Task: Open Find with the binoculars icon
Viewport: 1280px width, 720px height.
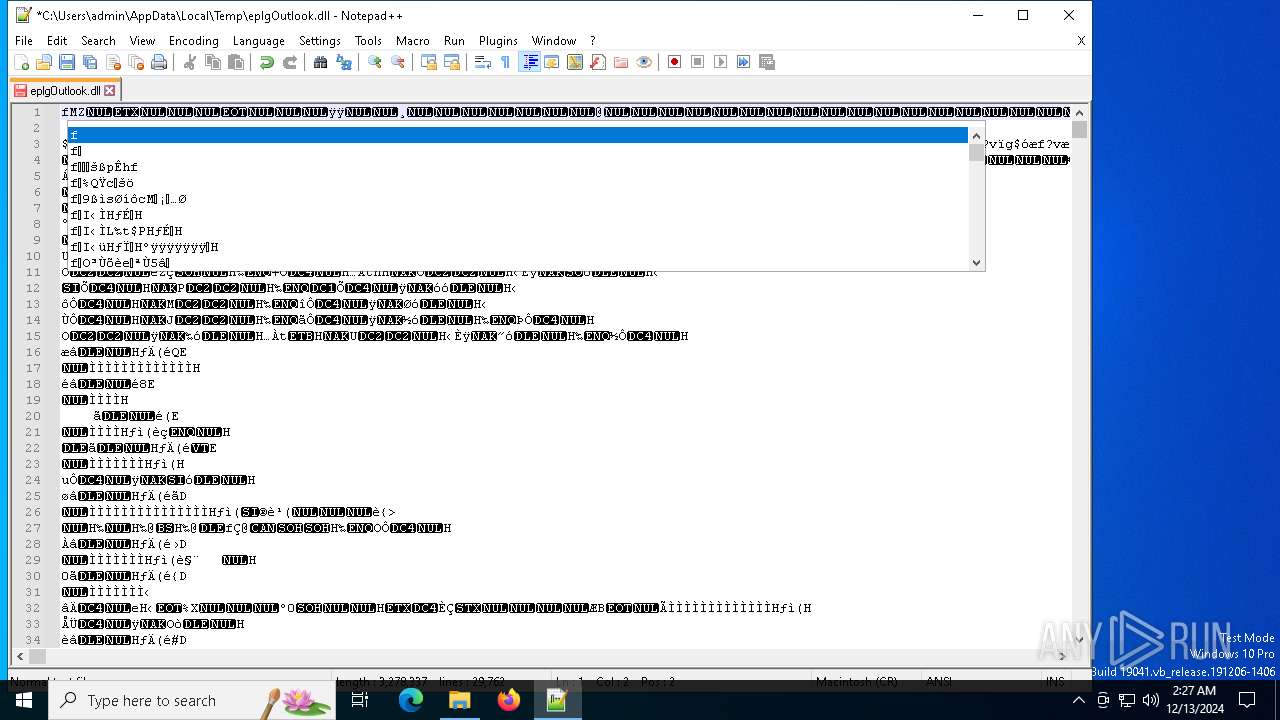Action: (321, 62)
